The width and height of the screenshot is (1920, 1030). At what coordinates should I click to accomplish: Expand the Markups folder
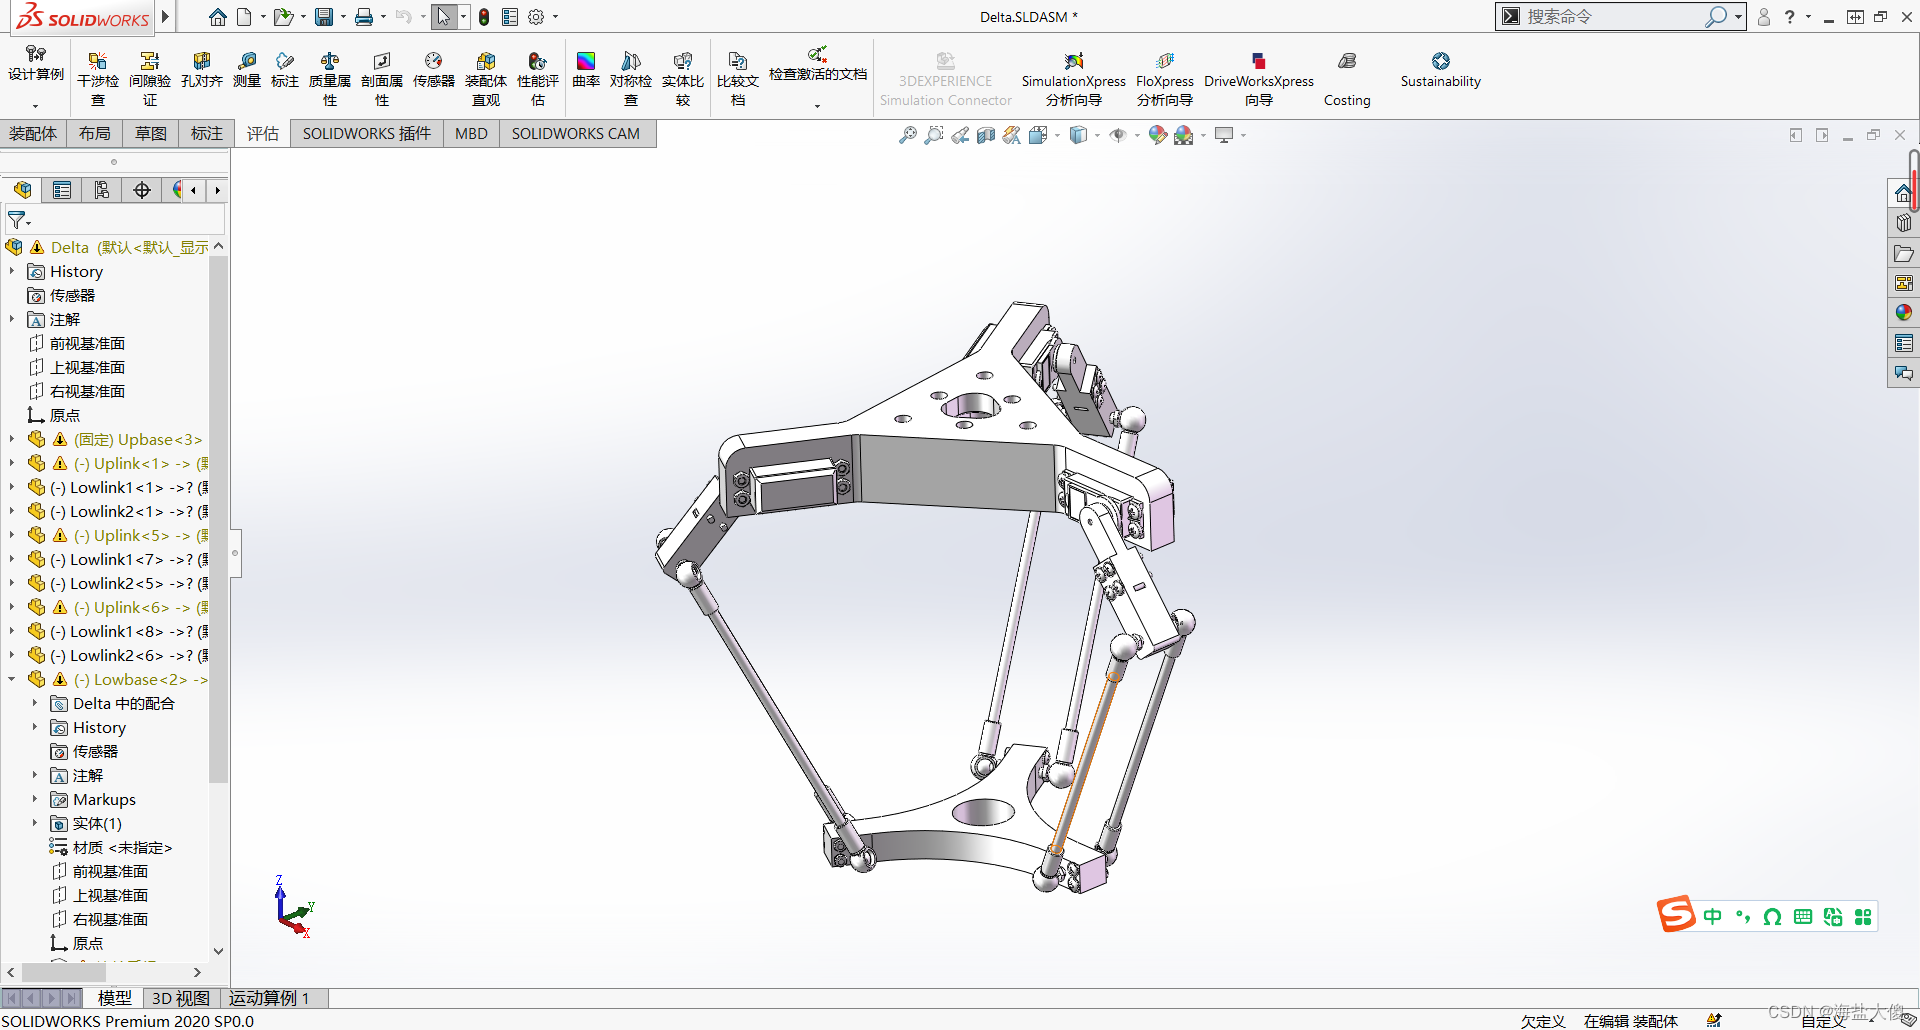coord(35,799)
